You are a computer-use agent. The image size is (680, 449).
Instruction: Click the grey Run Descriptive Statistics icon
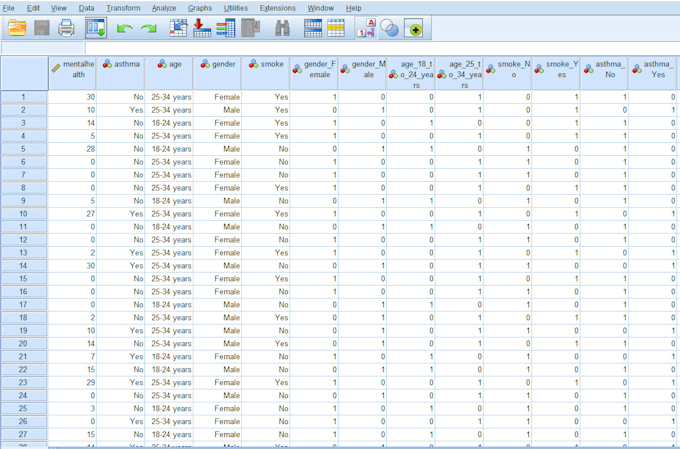(x=250, y=28)
